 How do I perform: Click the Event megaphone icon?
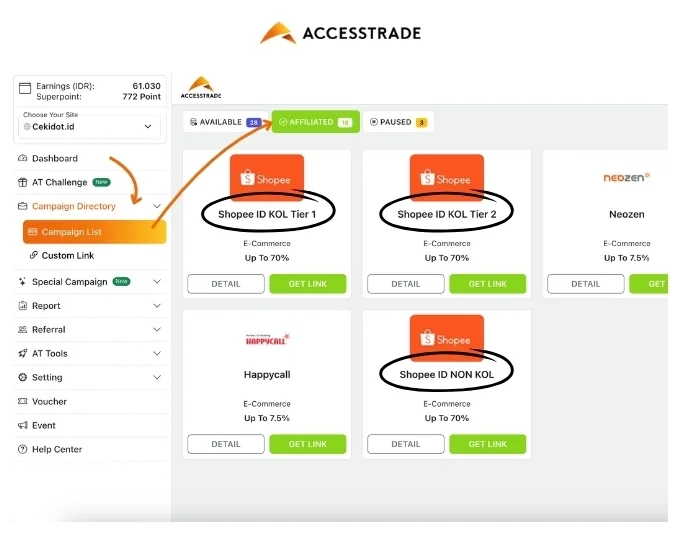22,425
